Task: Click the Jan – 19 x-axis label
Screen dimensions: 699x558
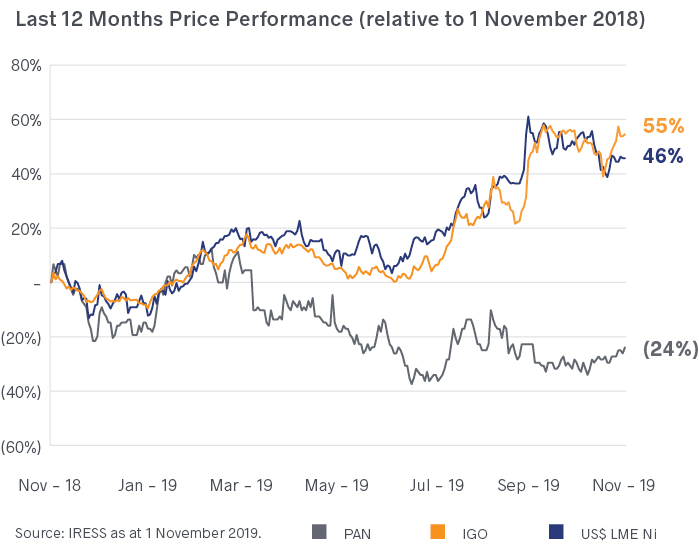Action: click(x=149, y=484)
